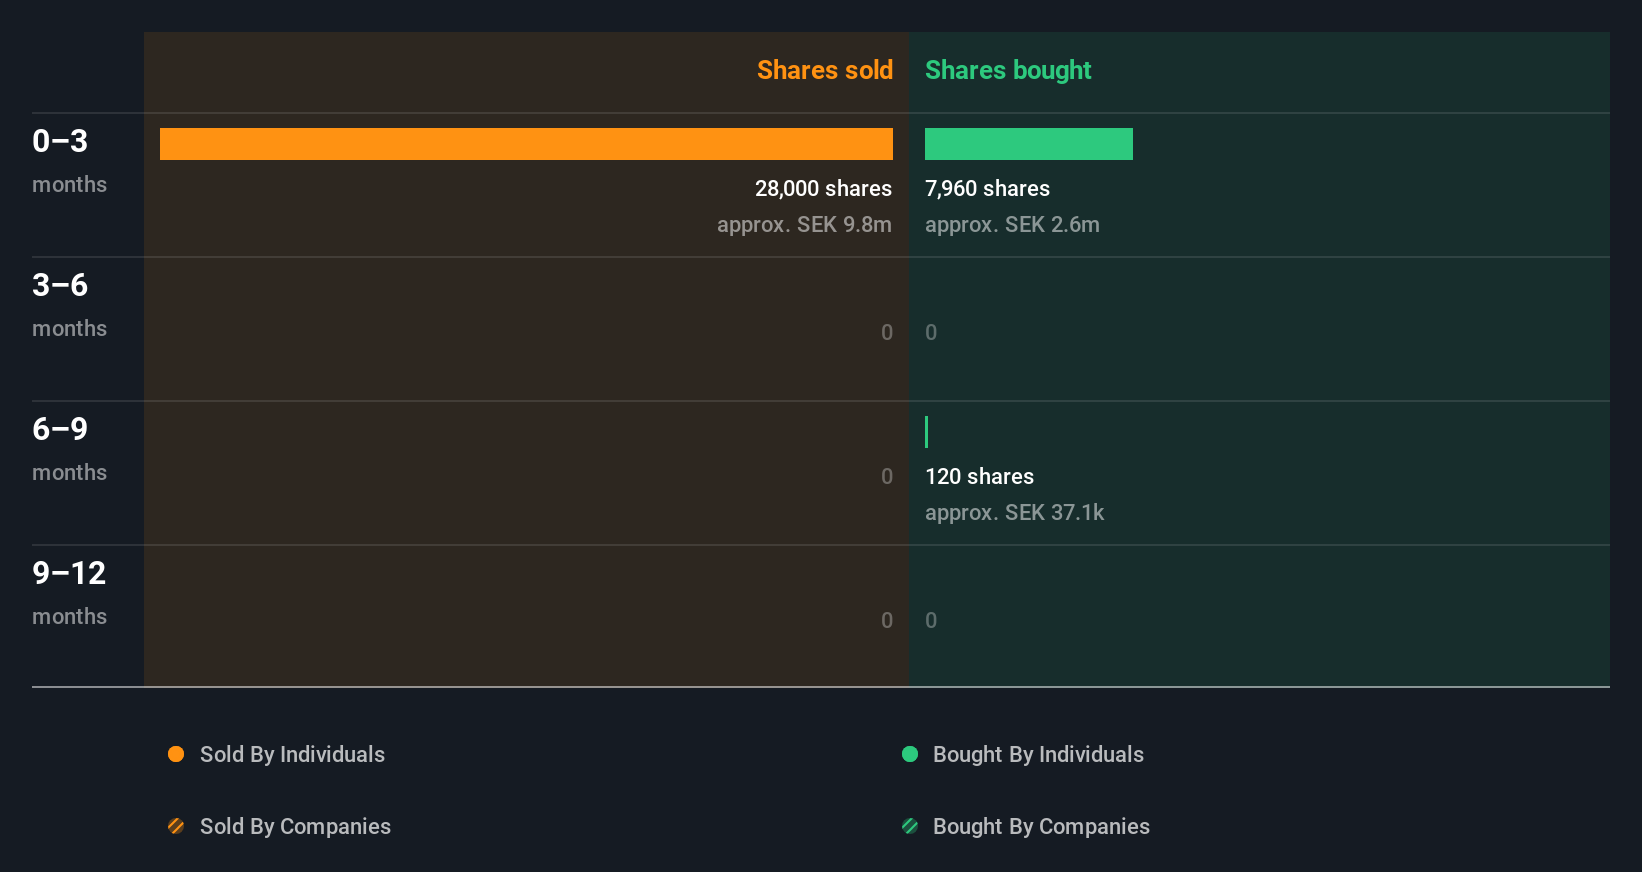Click the orange Sold By Individuals legend dot
Screen dimensions: 1642x872
point(176,754)
